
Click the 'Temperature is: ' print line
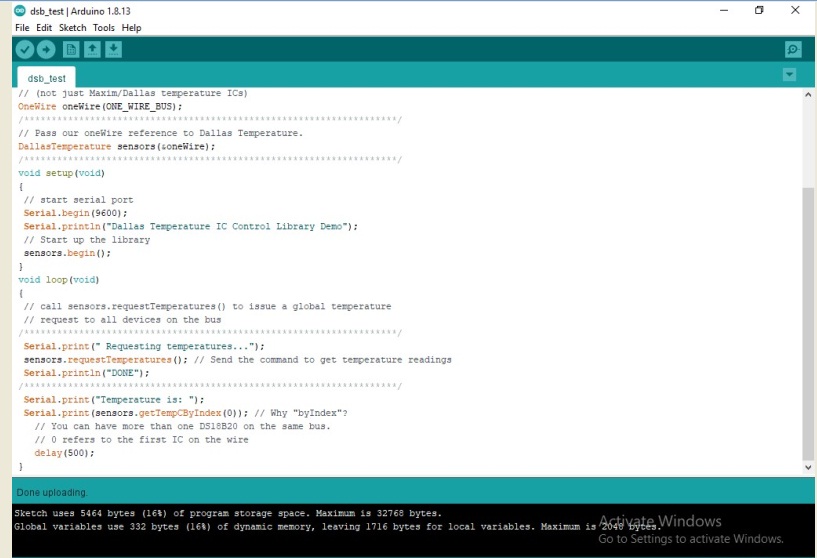tap(114, 400)
